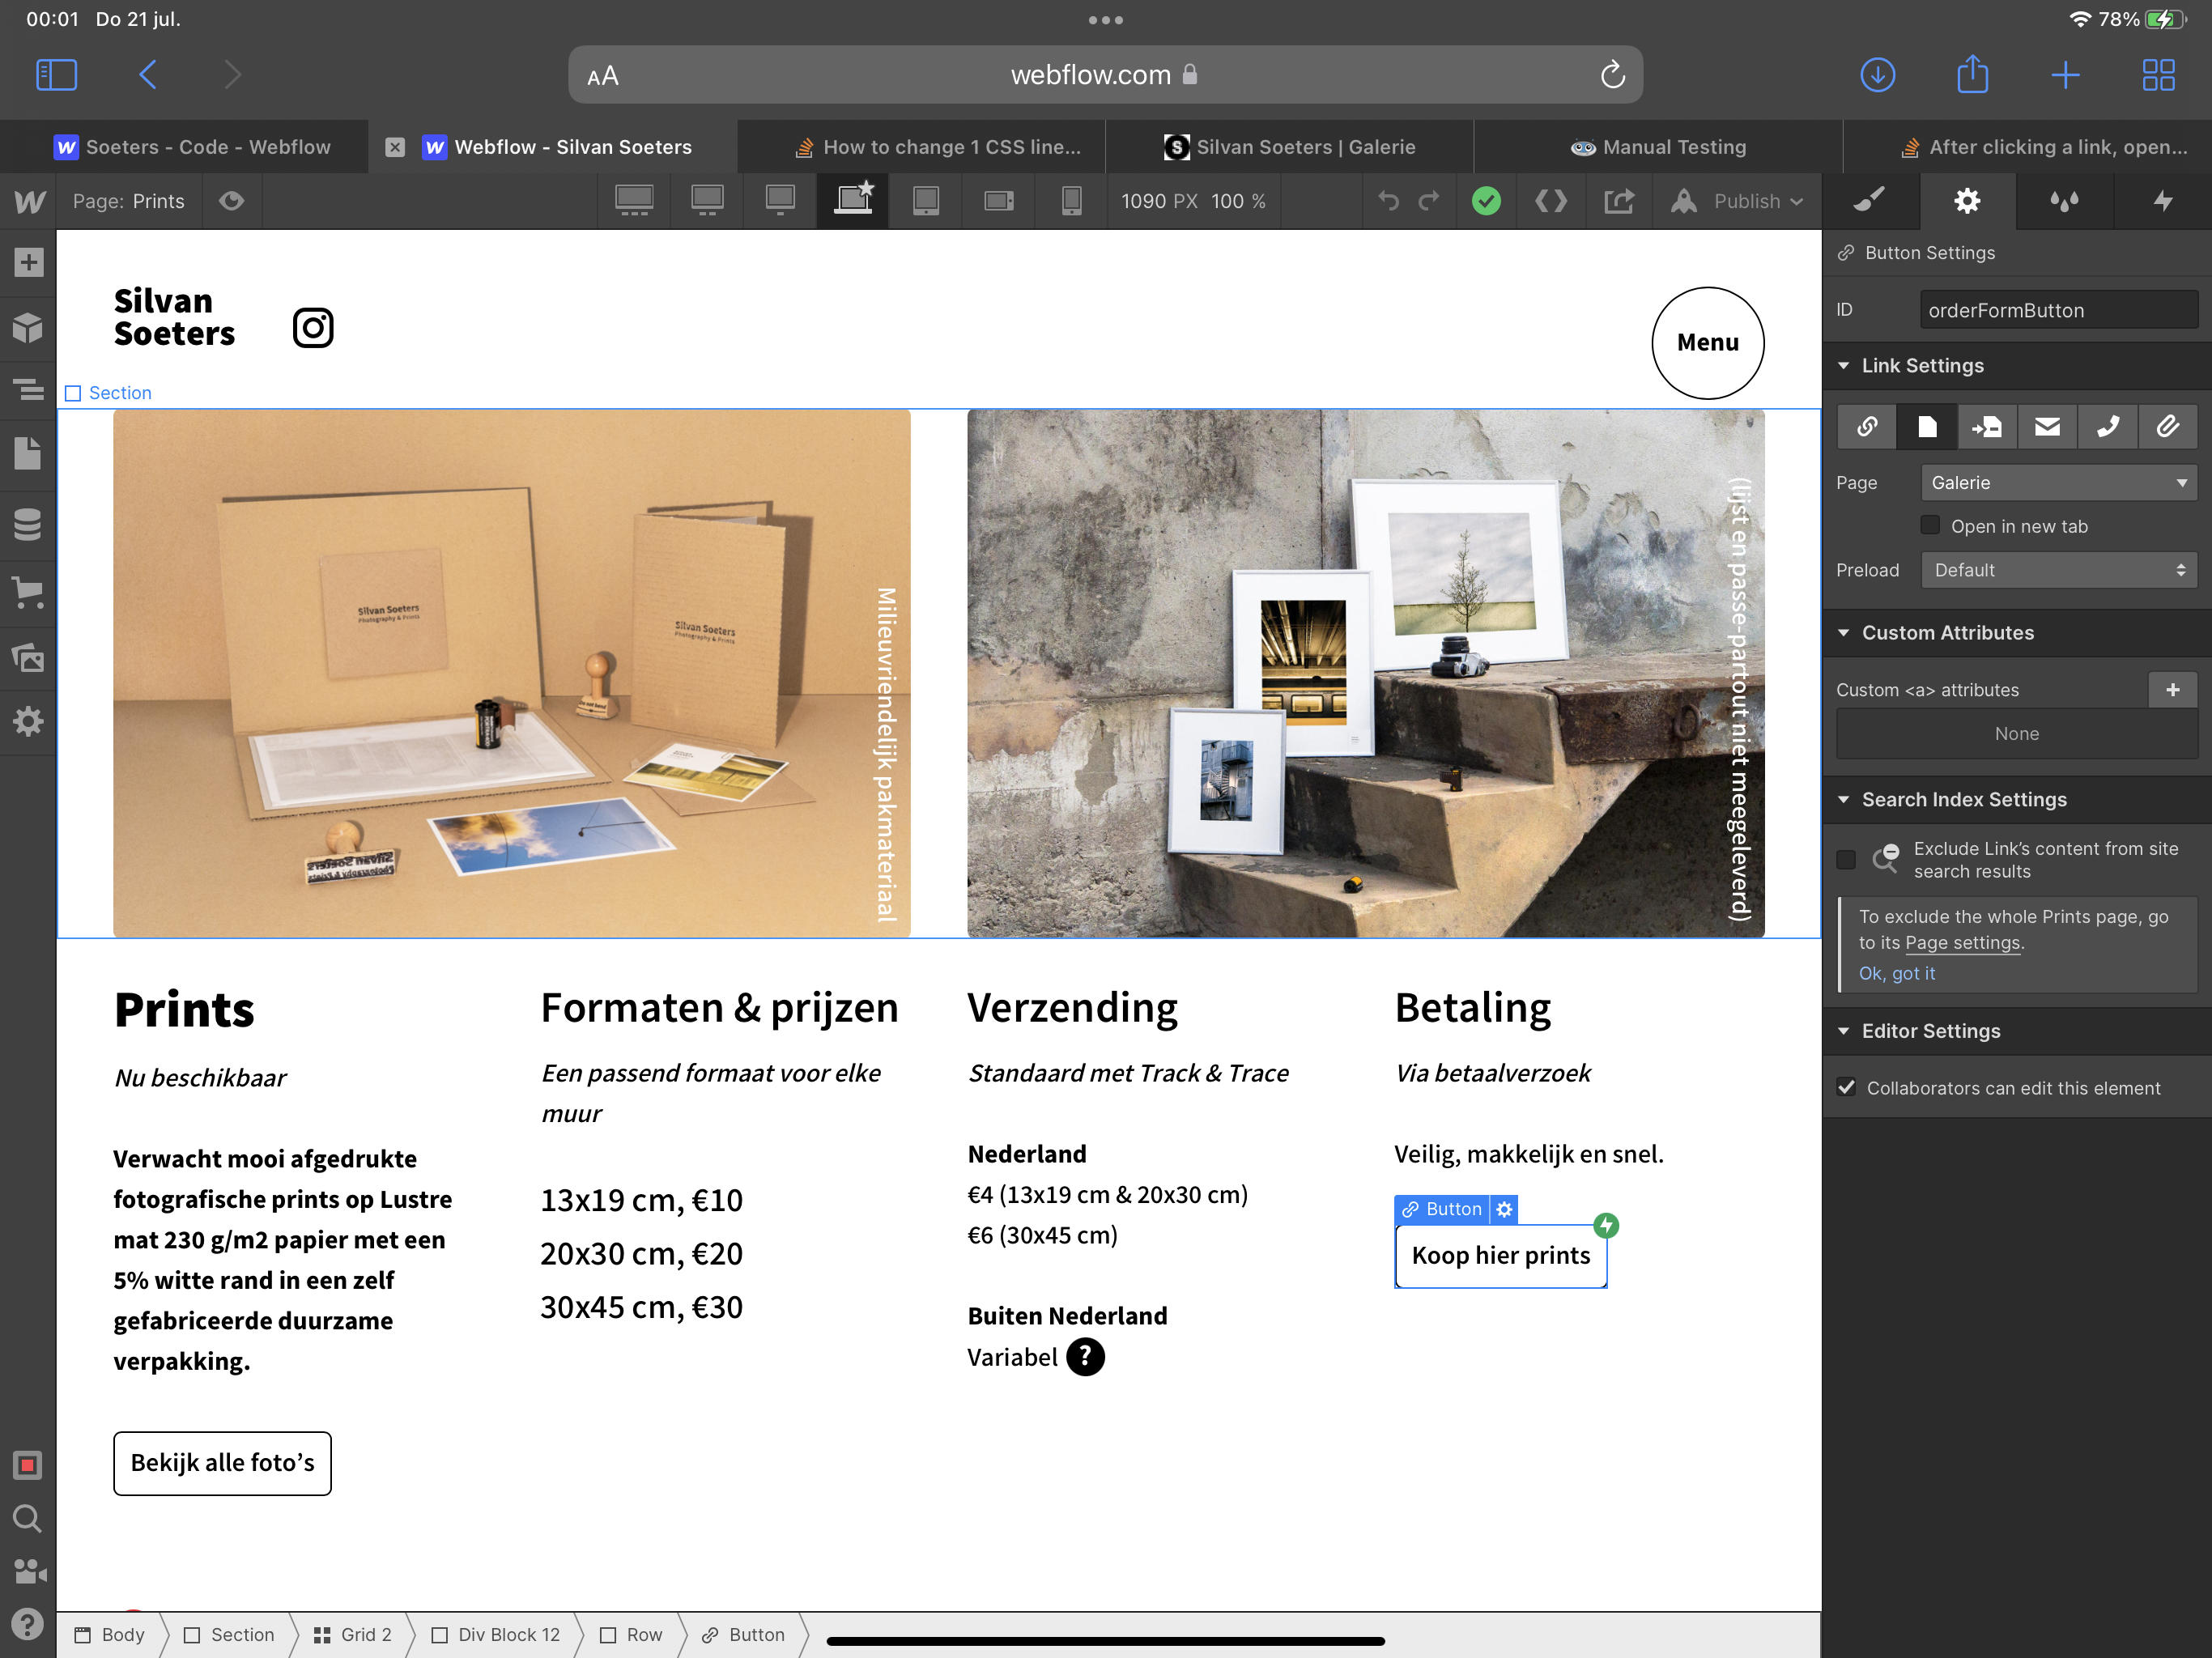
Task: Select the mobile landscape breakpoint
Action: coord(998,201)
